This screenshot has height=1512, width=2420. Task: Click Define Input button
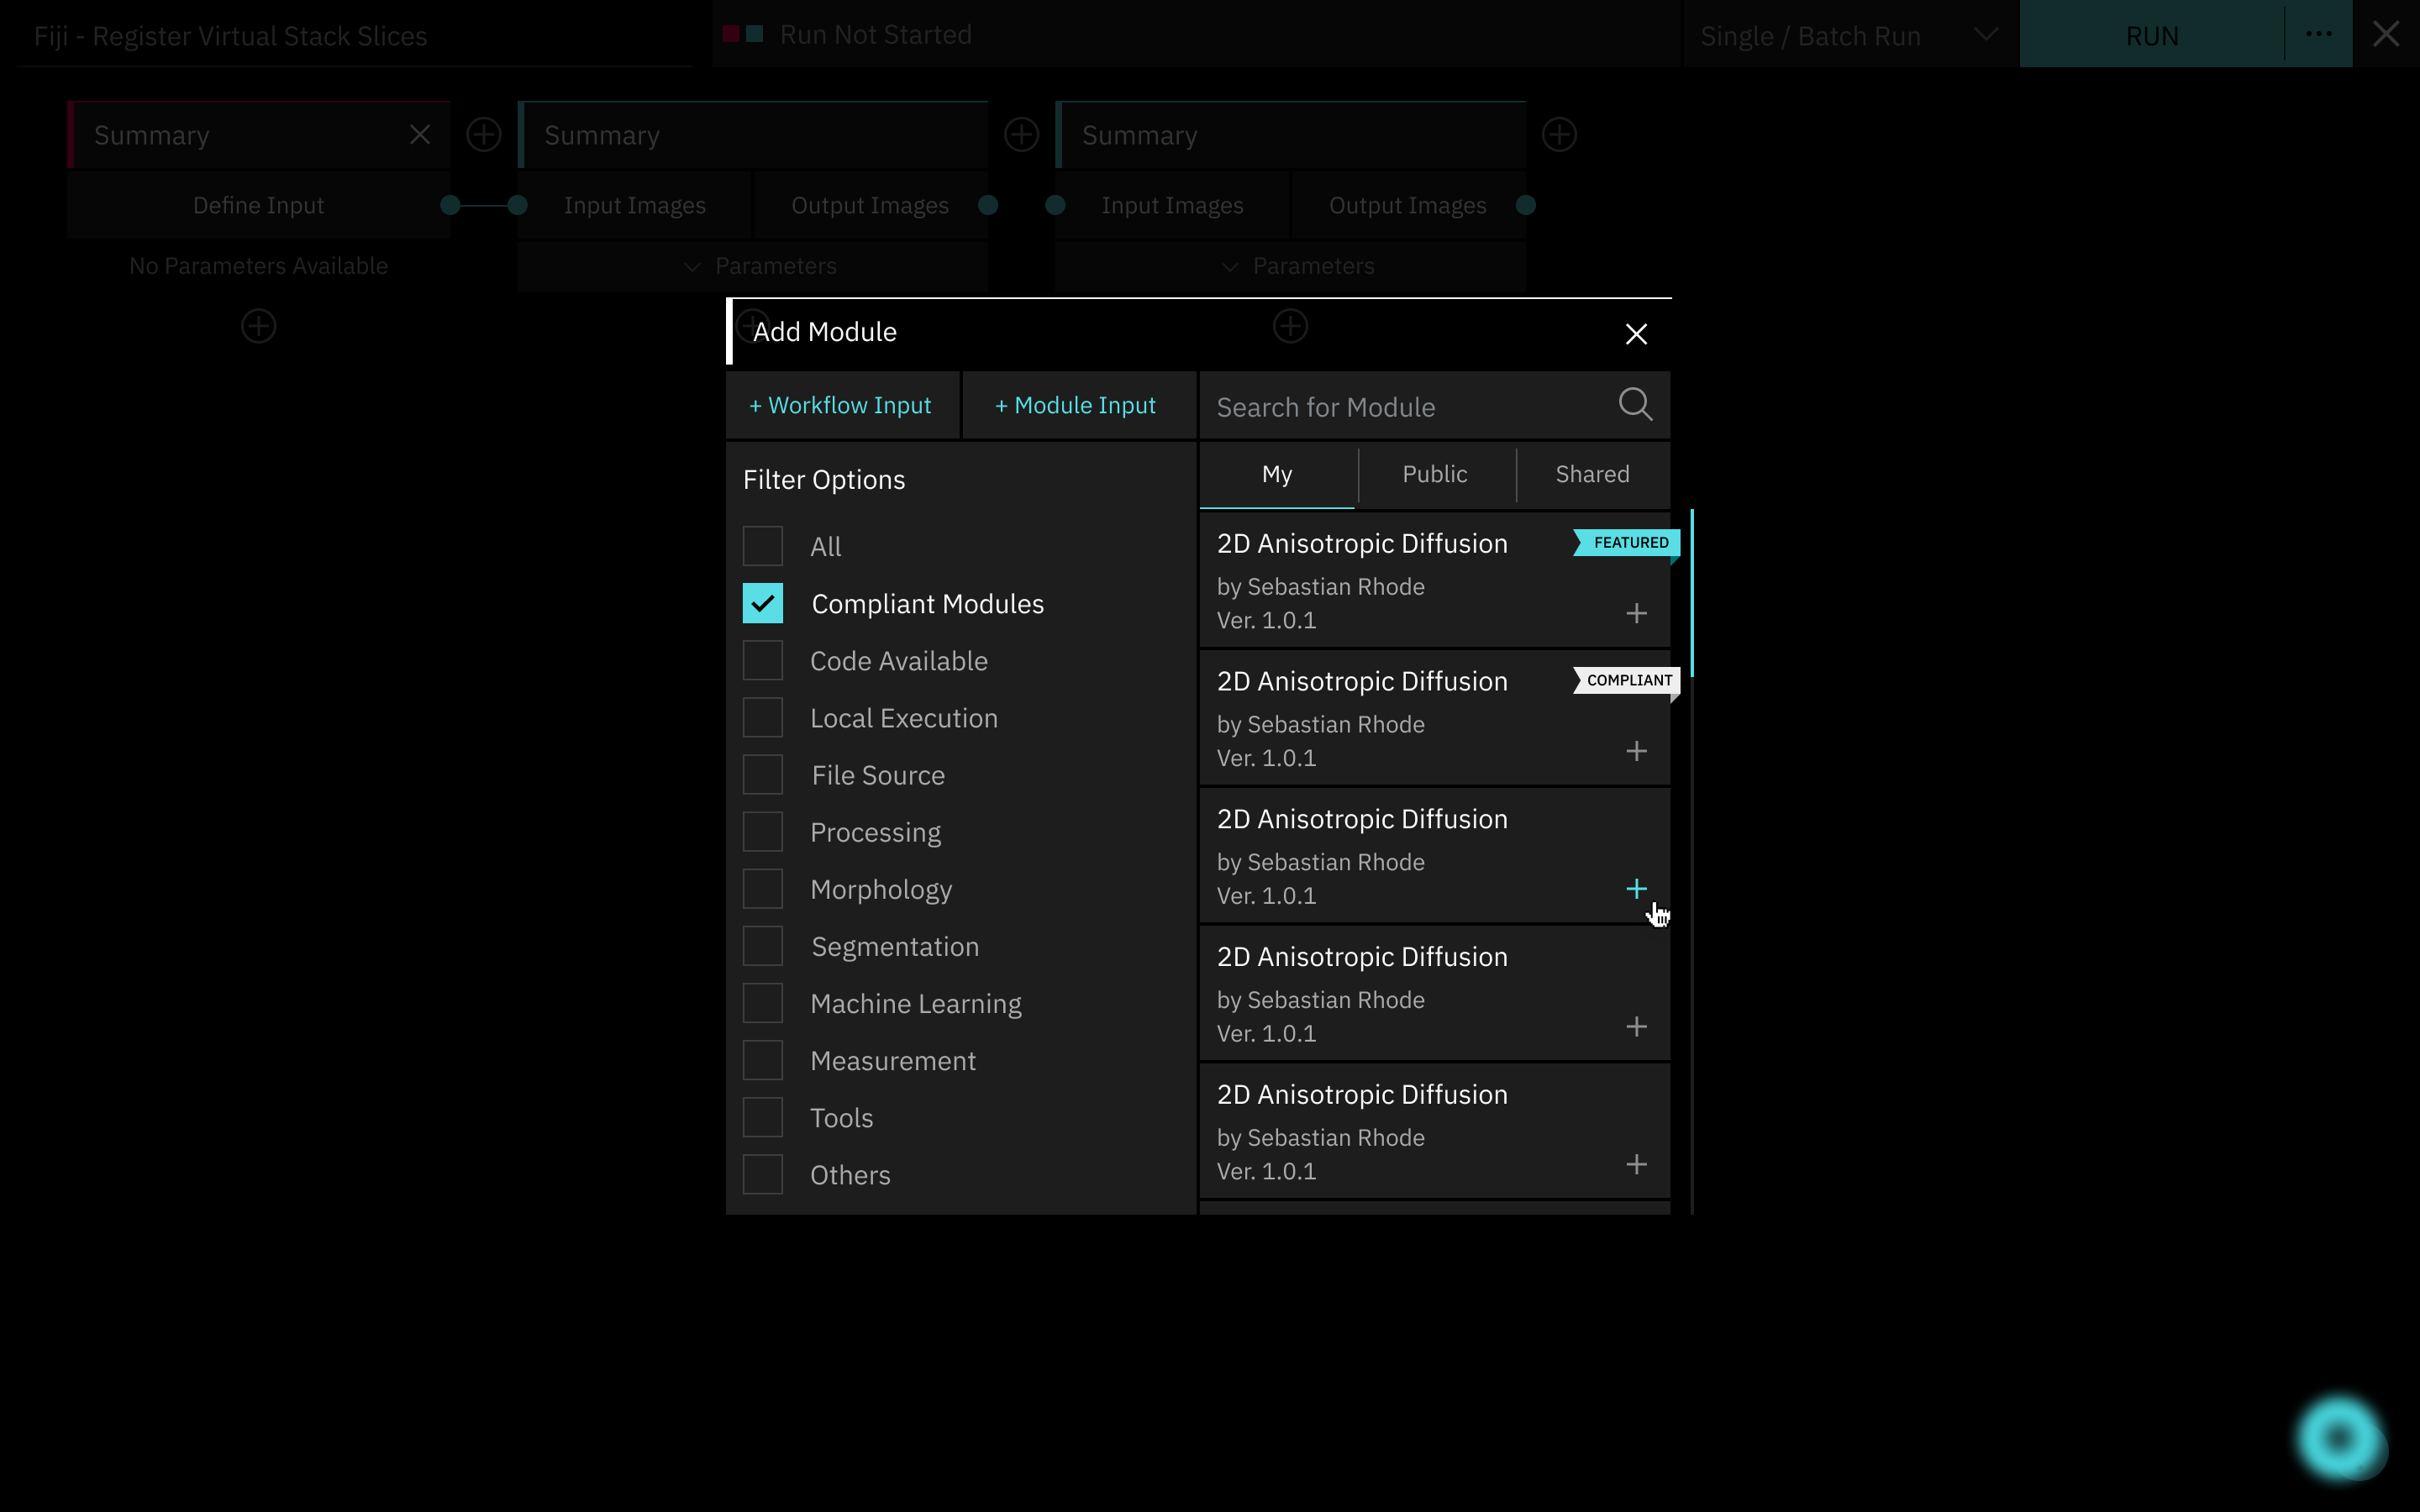tap(258, 205)
